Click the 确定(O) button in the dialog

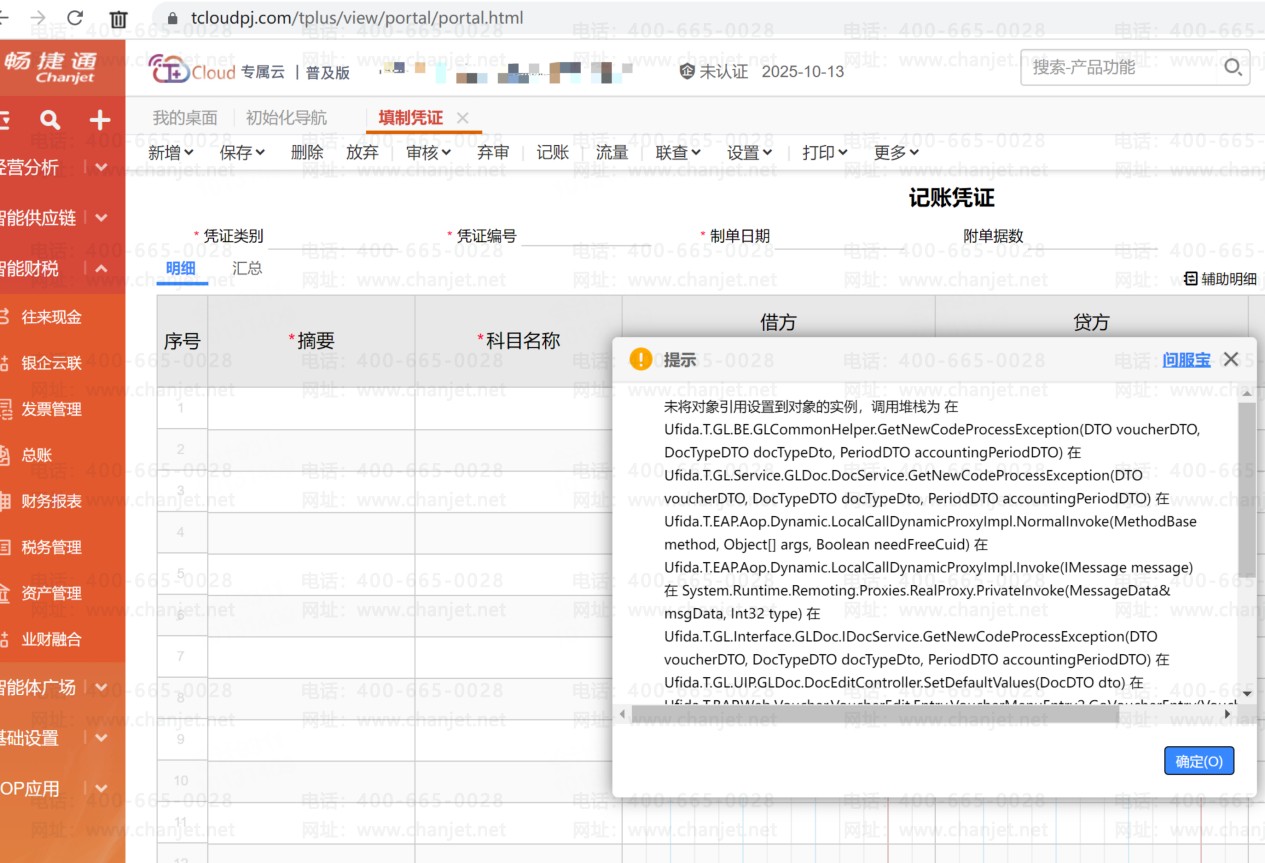coord(1199,761)
